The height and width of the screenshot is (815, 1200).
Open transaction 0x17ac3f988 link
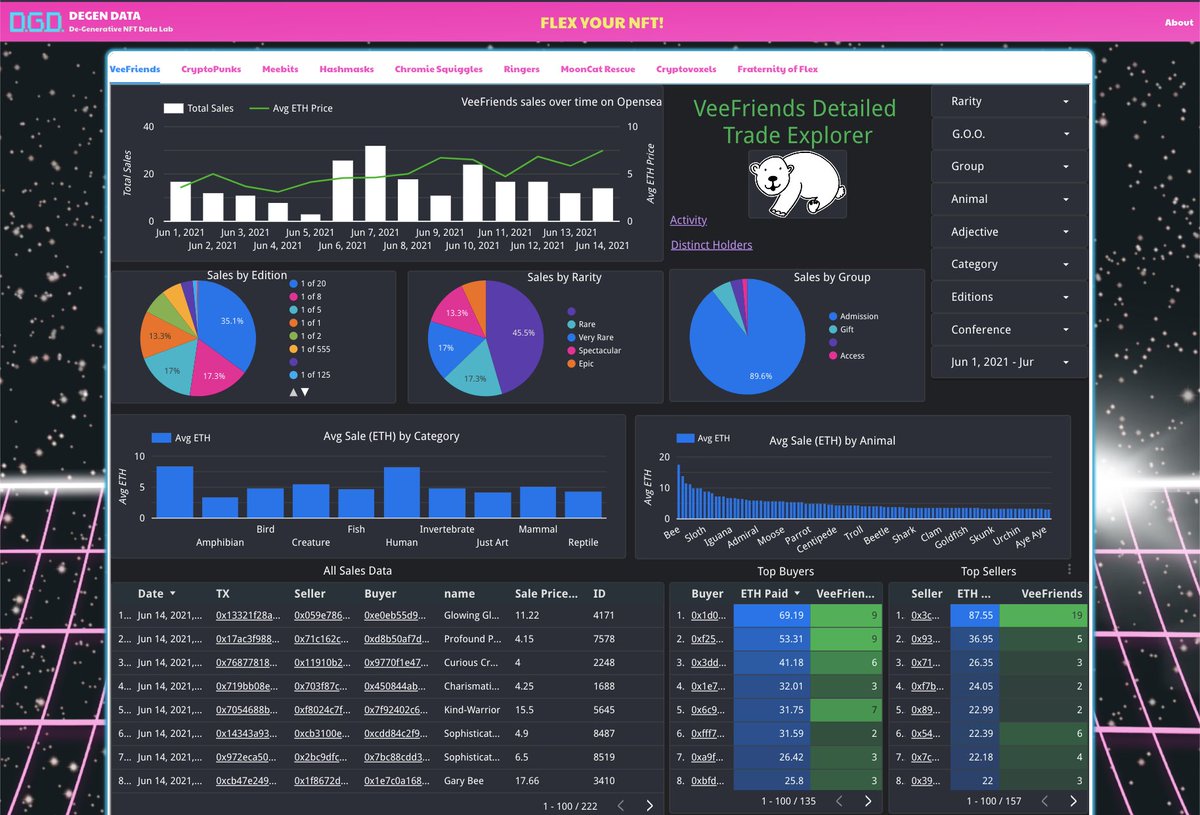[x=249, y=639]
